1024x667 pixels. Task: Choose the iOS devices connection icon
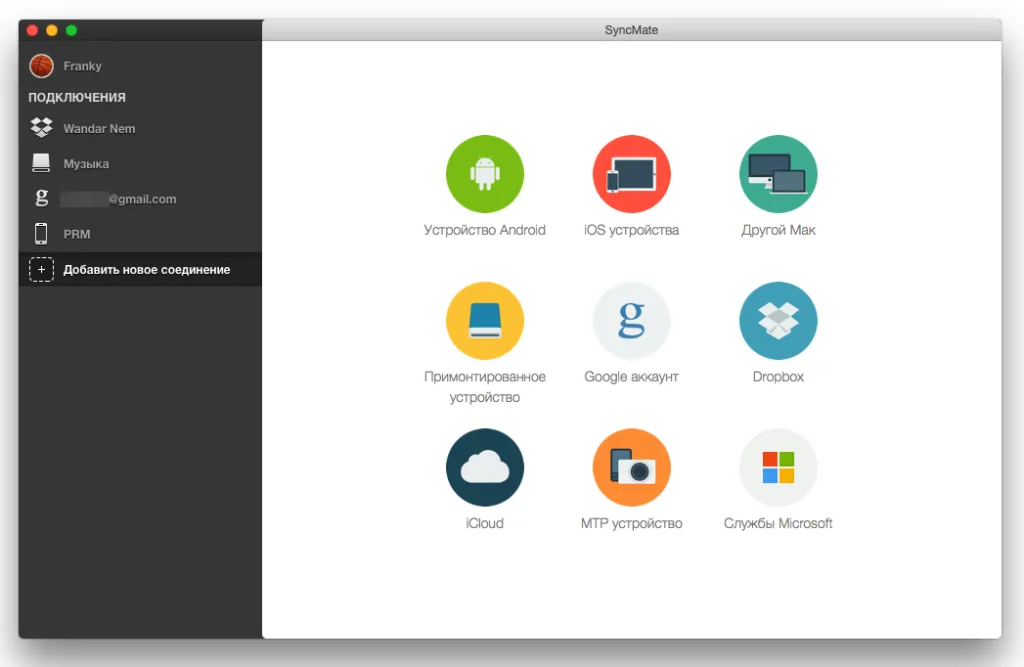631,174
